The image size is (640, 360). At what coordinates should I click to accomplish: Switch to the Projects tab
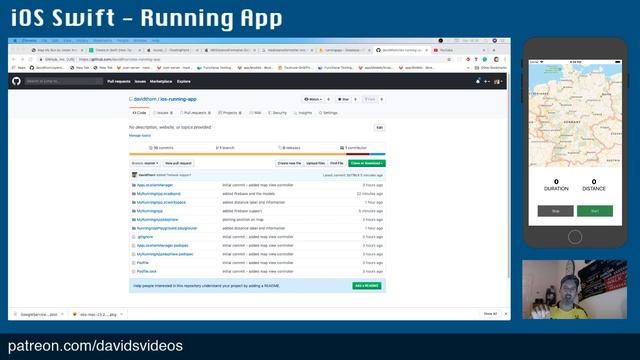coord(230,113)
